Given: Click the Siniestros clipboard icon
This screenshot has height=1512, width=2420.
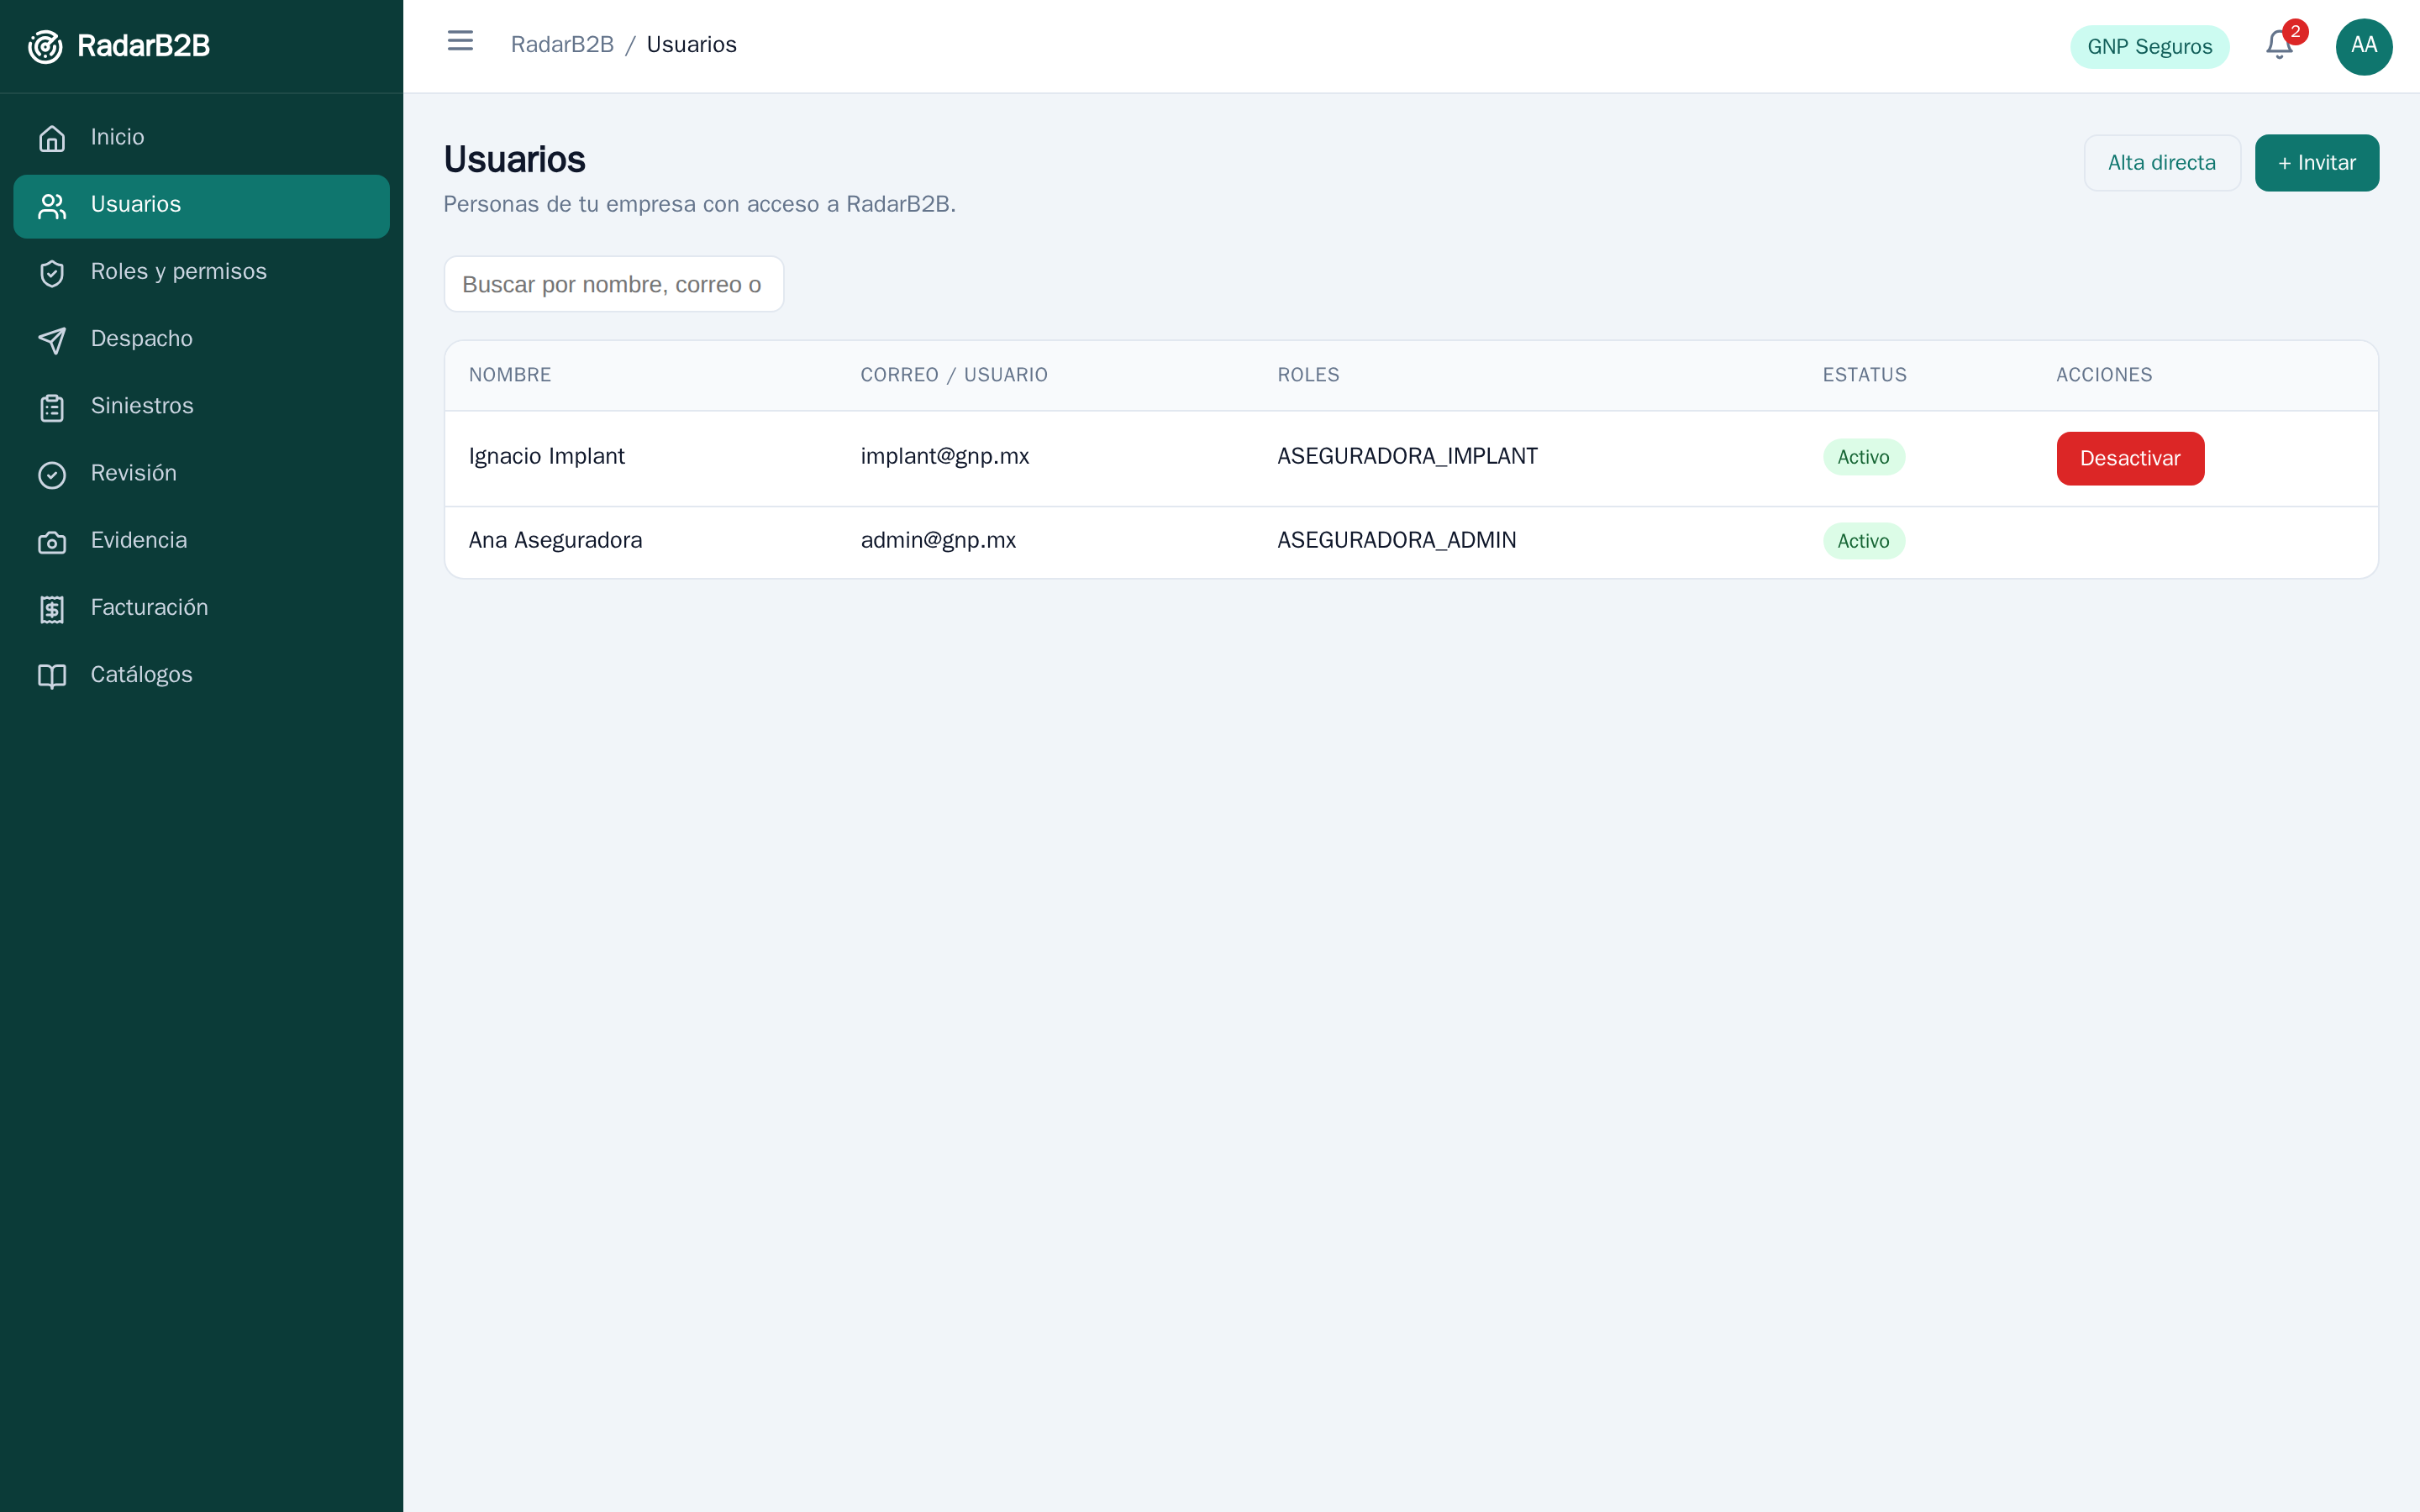Looking at the screenshot, I should point(52,407).
